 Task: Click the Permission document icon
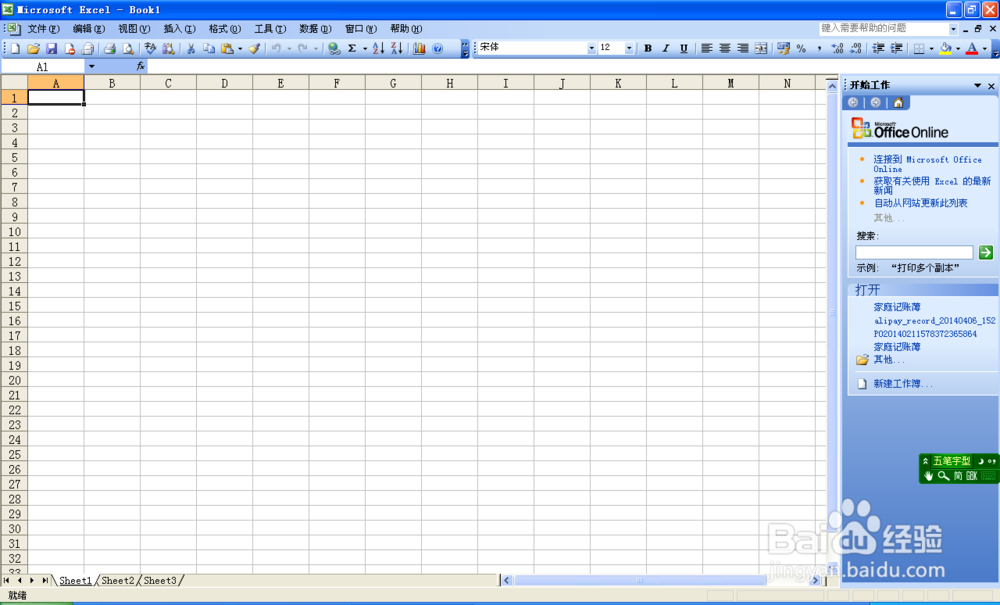(x=70, y=48)
